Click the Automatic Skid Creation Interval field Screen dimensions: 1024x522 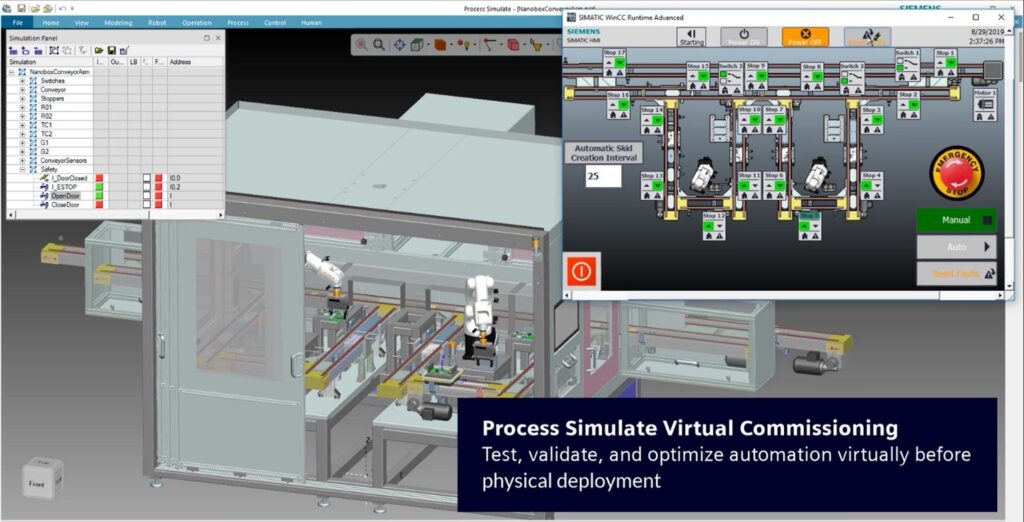pyautogui.click(x=603, y=176)
